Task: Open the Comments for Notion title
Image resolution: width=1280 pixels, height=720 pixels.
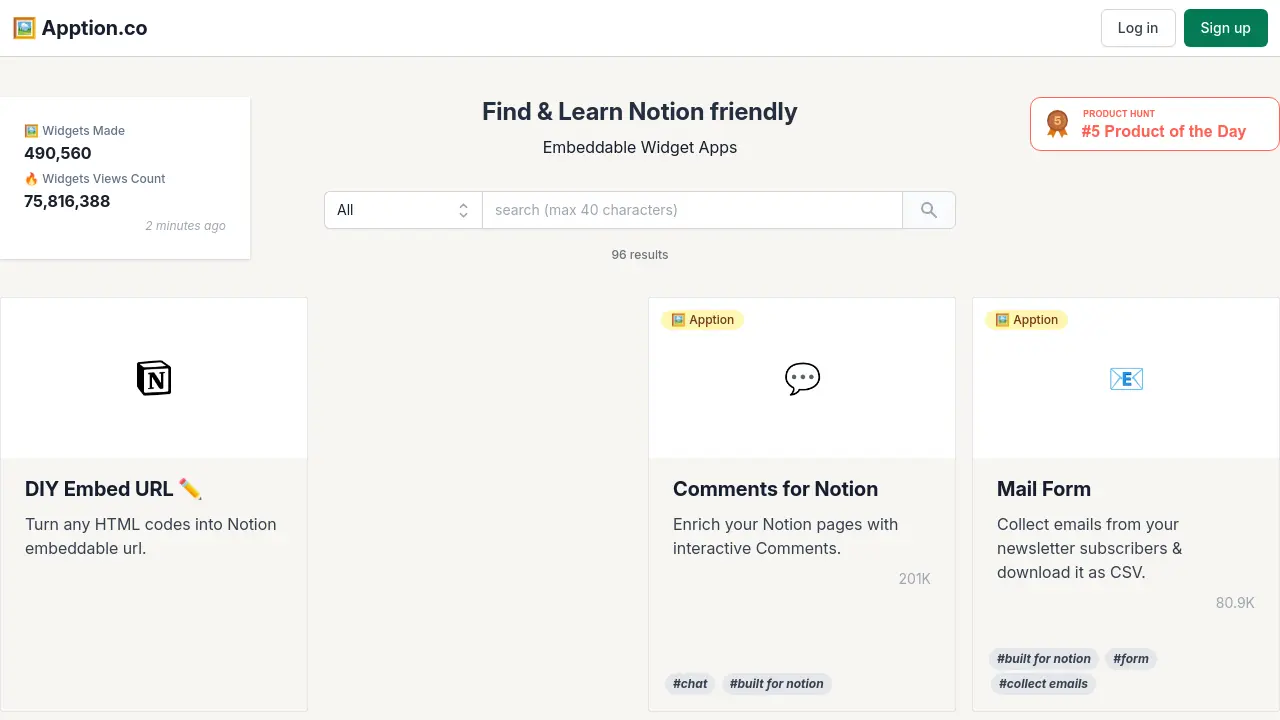Action: (x=775, y=489)
